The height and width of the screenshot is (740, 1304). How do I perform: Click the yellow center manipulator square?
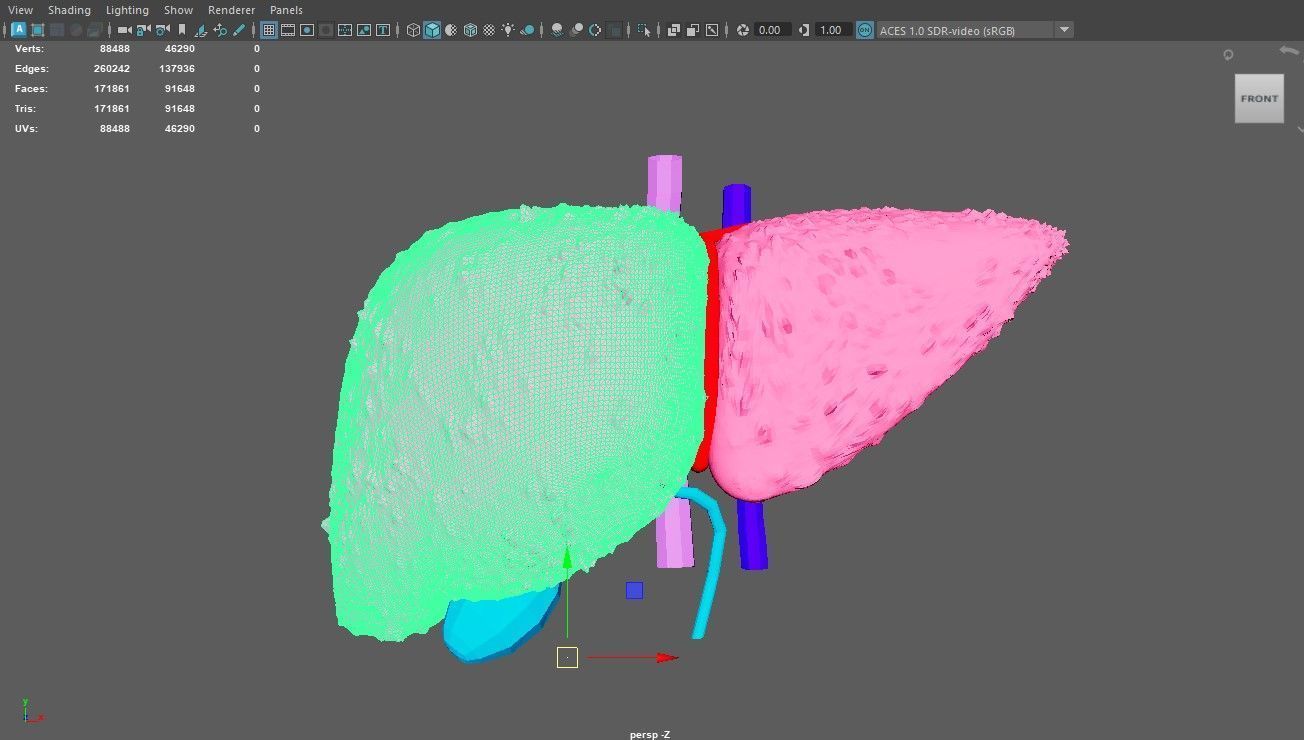(x=567, y=657)
